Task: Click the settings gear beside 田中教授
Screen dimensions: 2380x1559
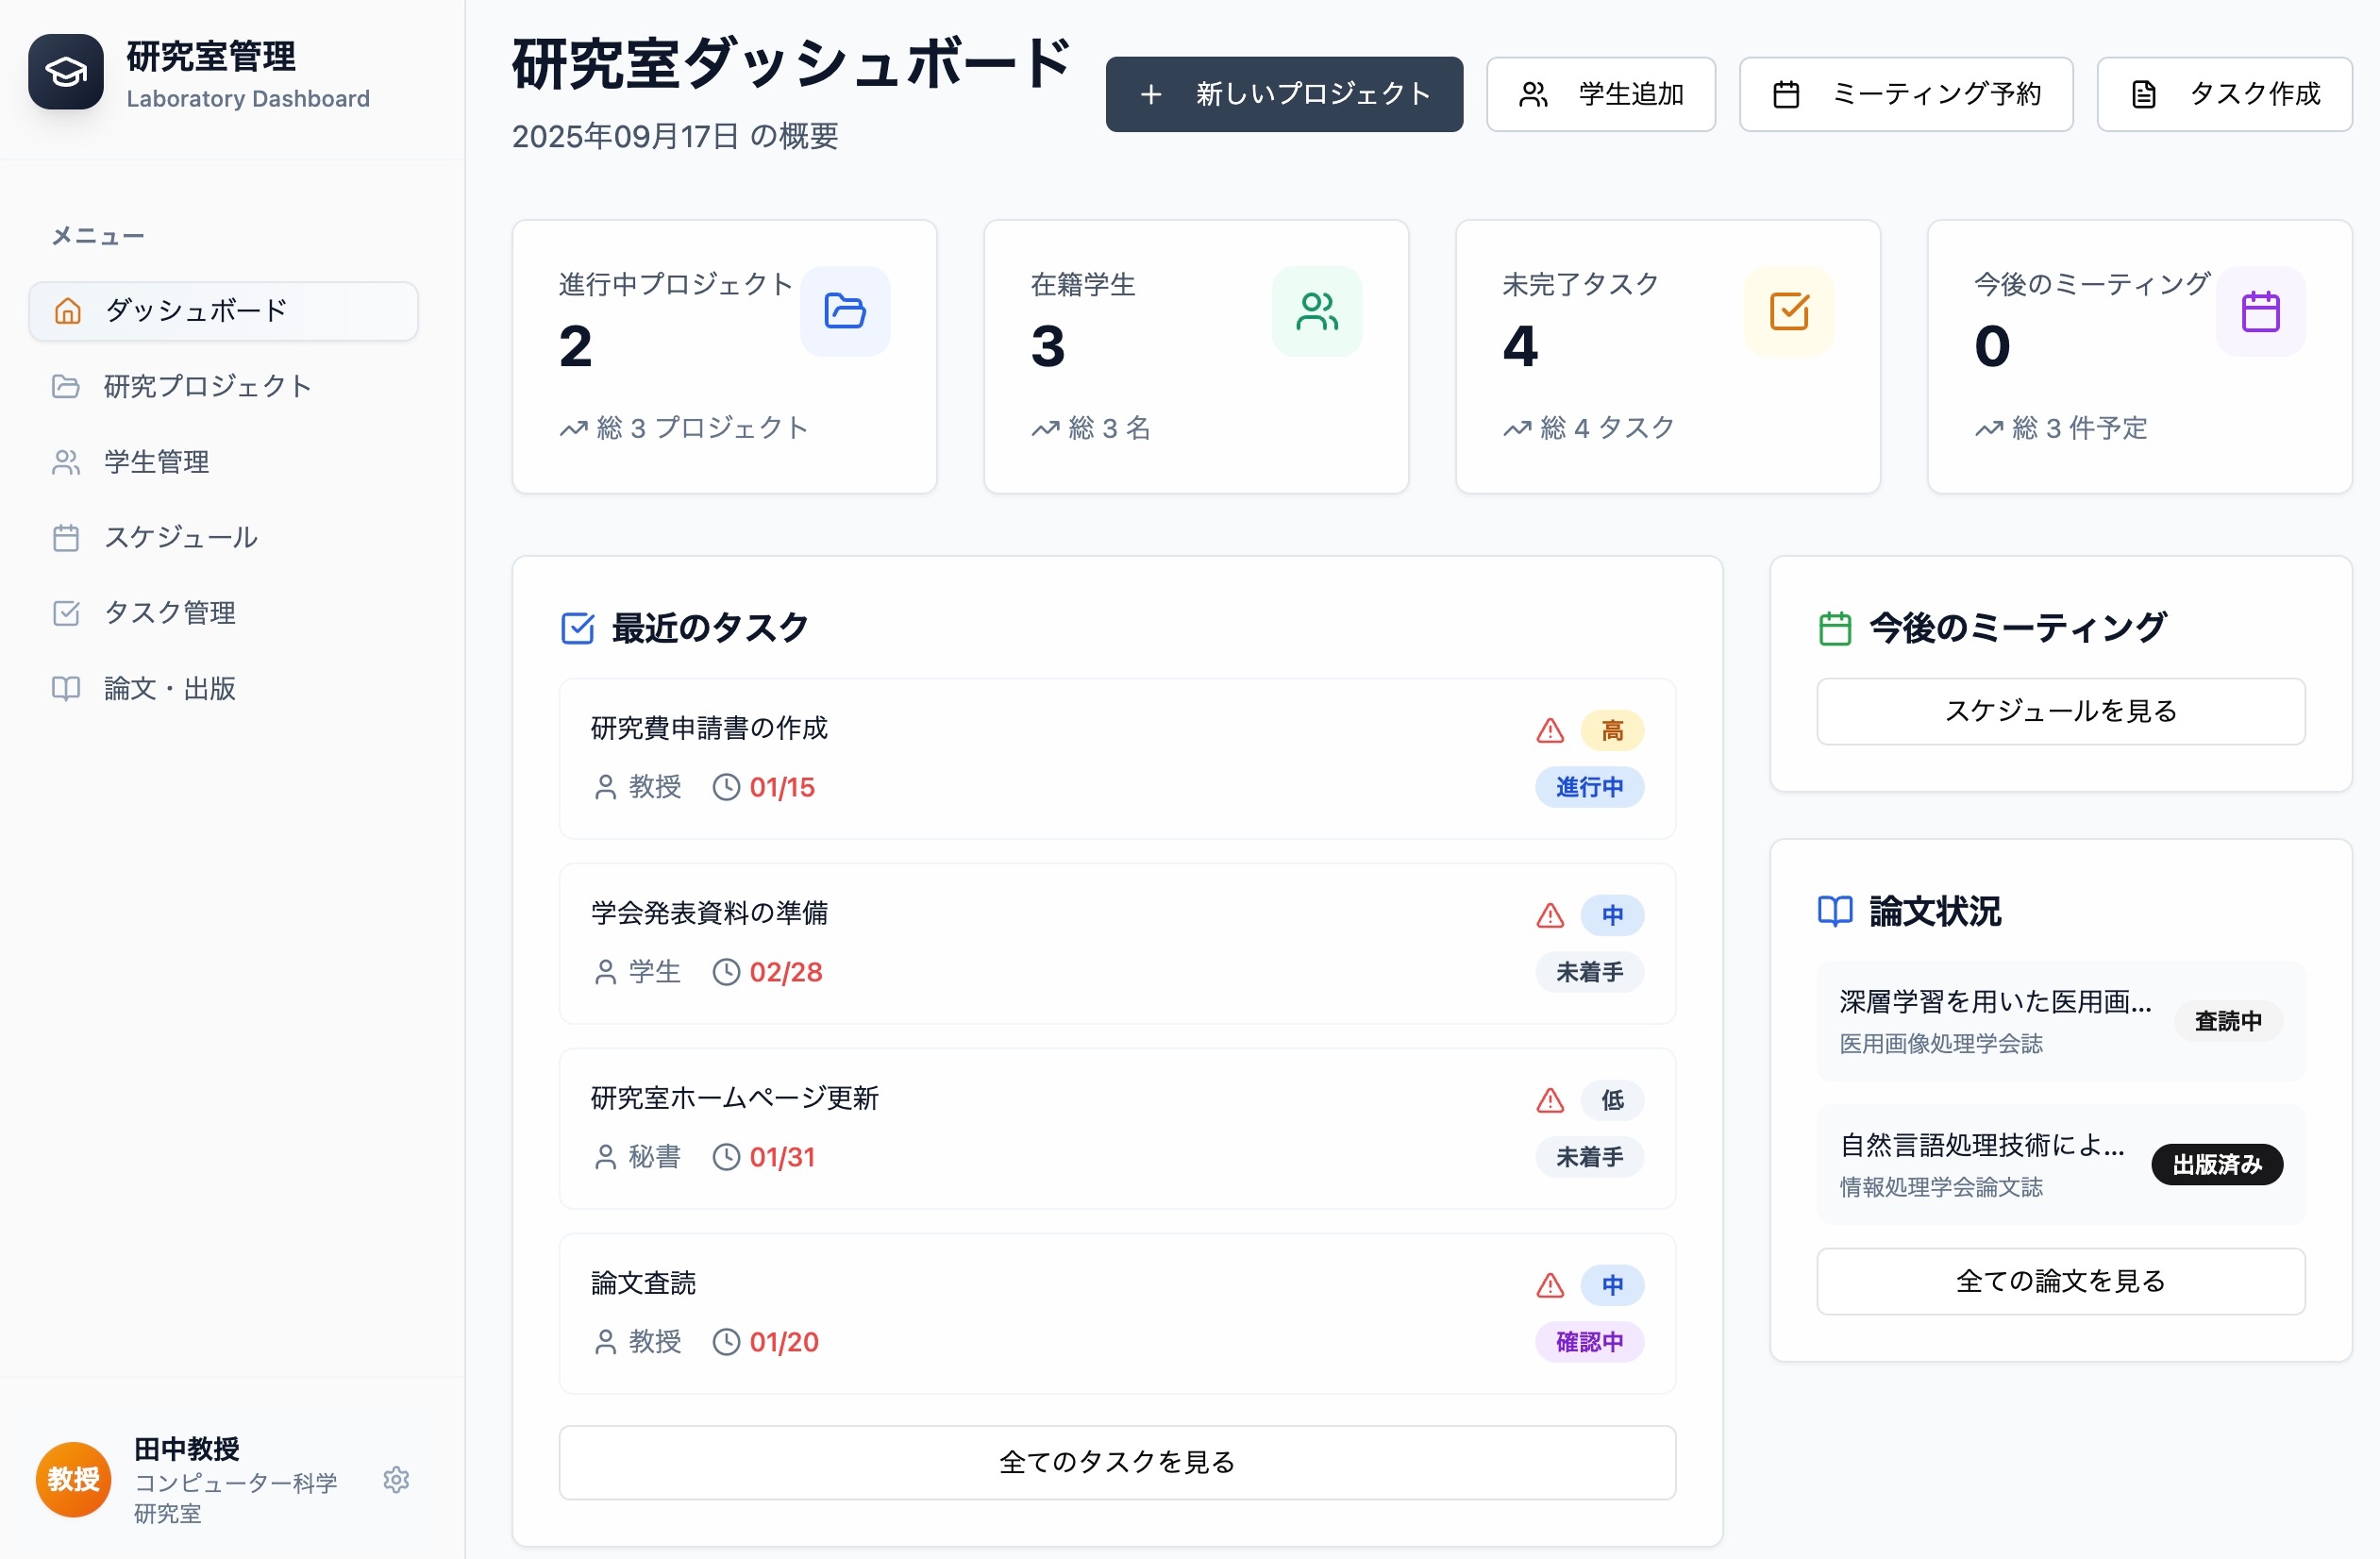Action: [396, 1479]
